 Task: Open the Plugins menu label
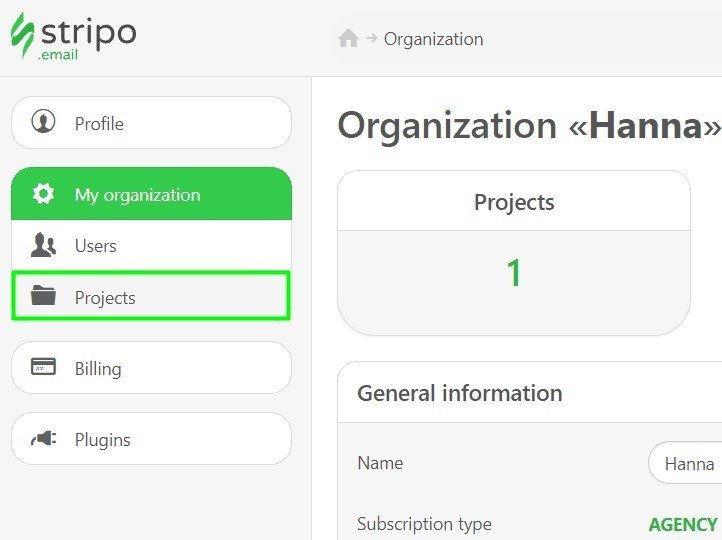[x=103, y=440]
